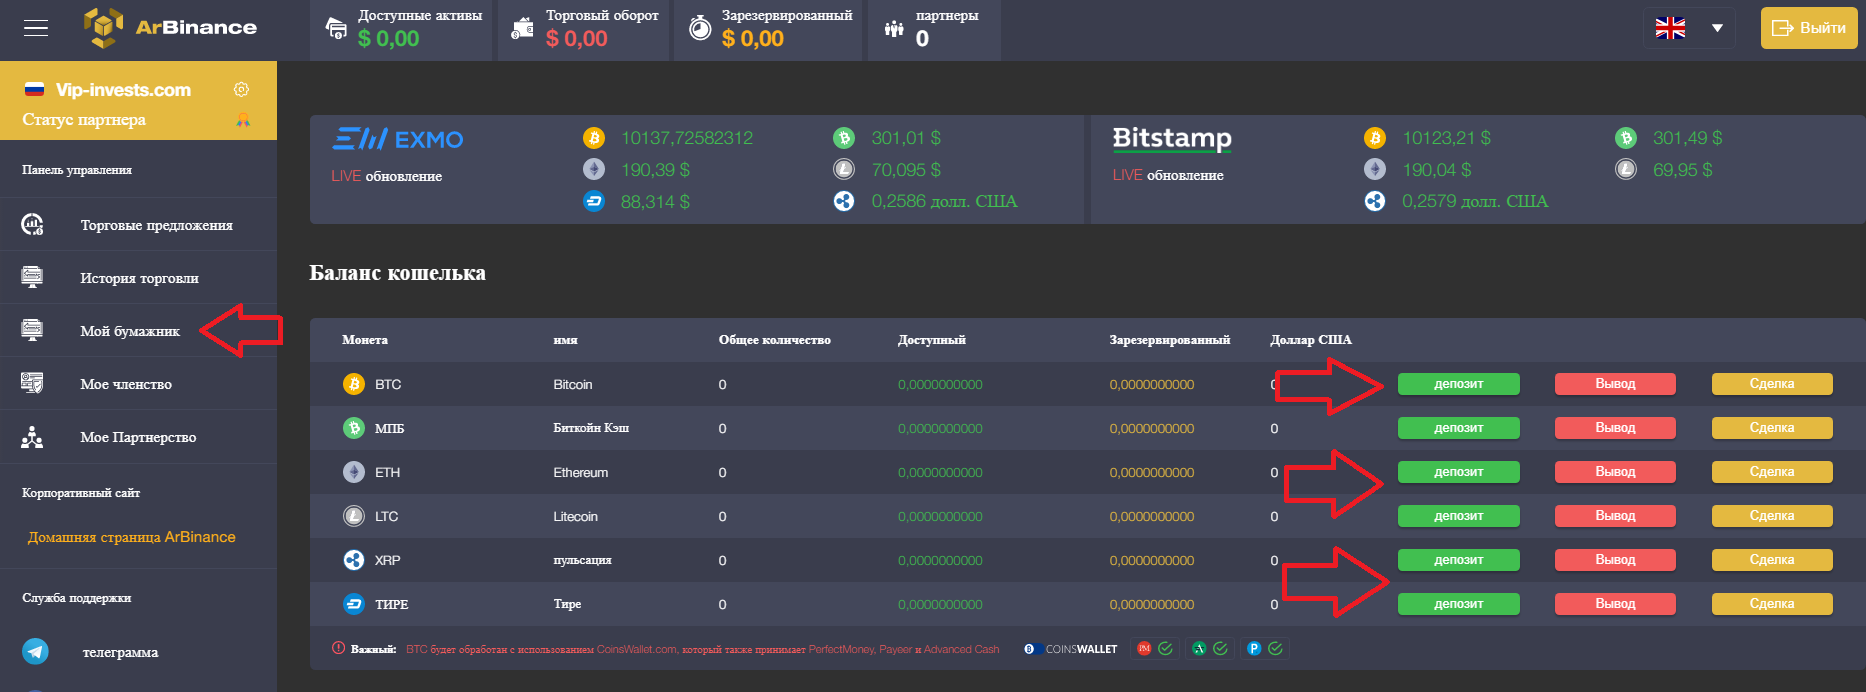The height and width of the screenshot is (692, 1866).
Task: Click the XRP coin icon in wallet table
Action: tap(354, 560)
